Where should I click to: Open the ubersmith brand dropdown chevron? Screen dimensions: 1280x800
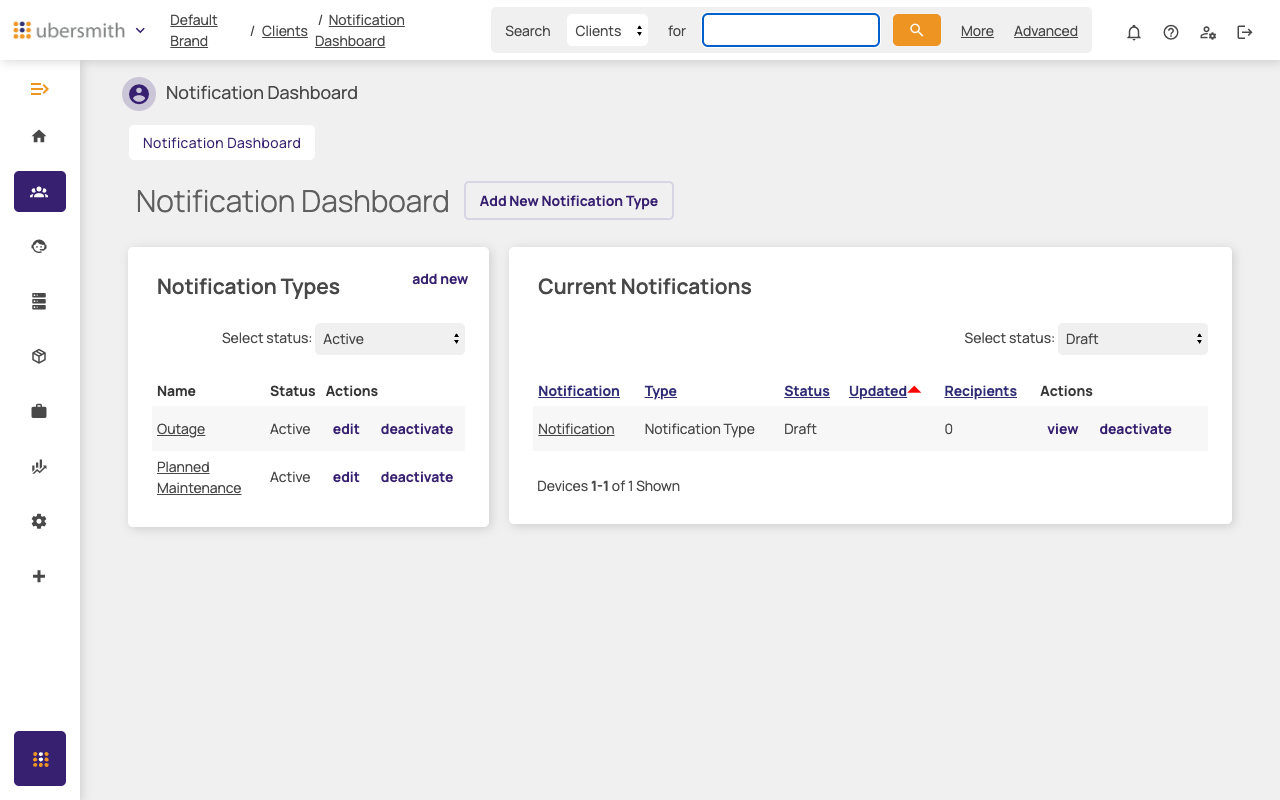140,30
